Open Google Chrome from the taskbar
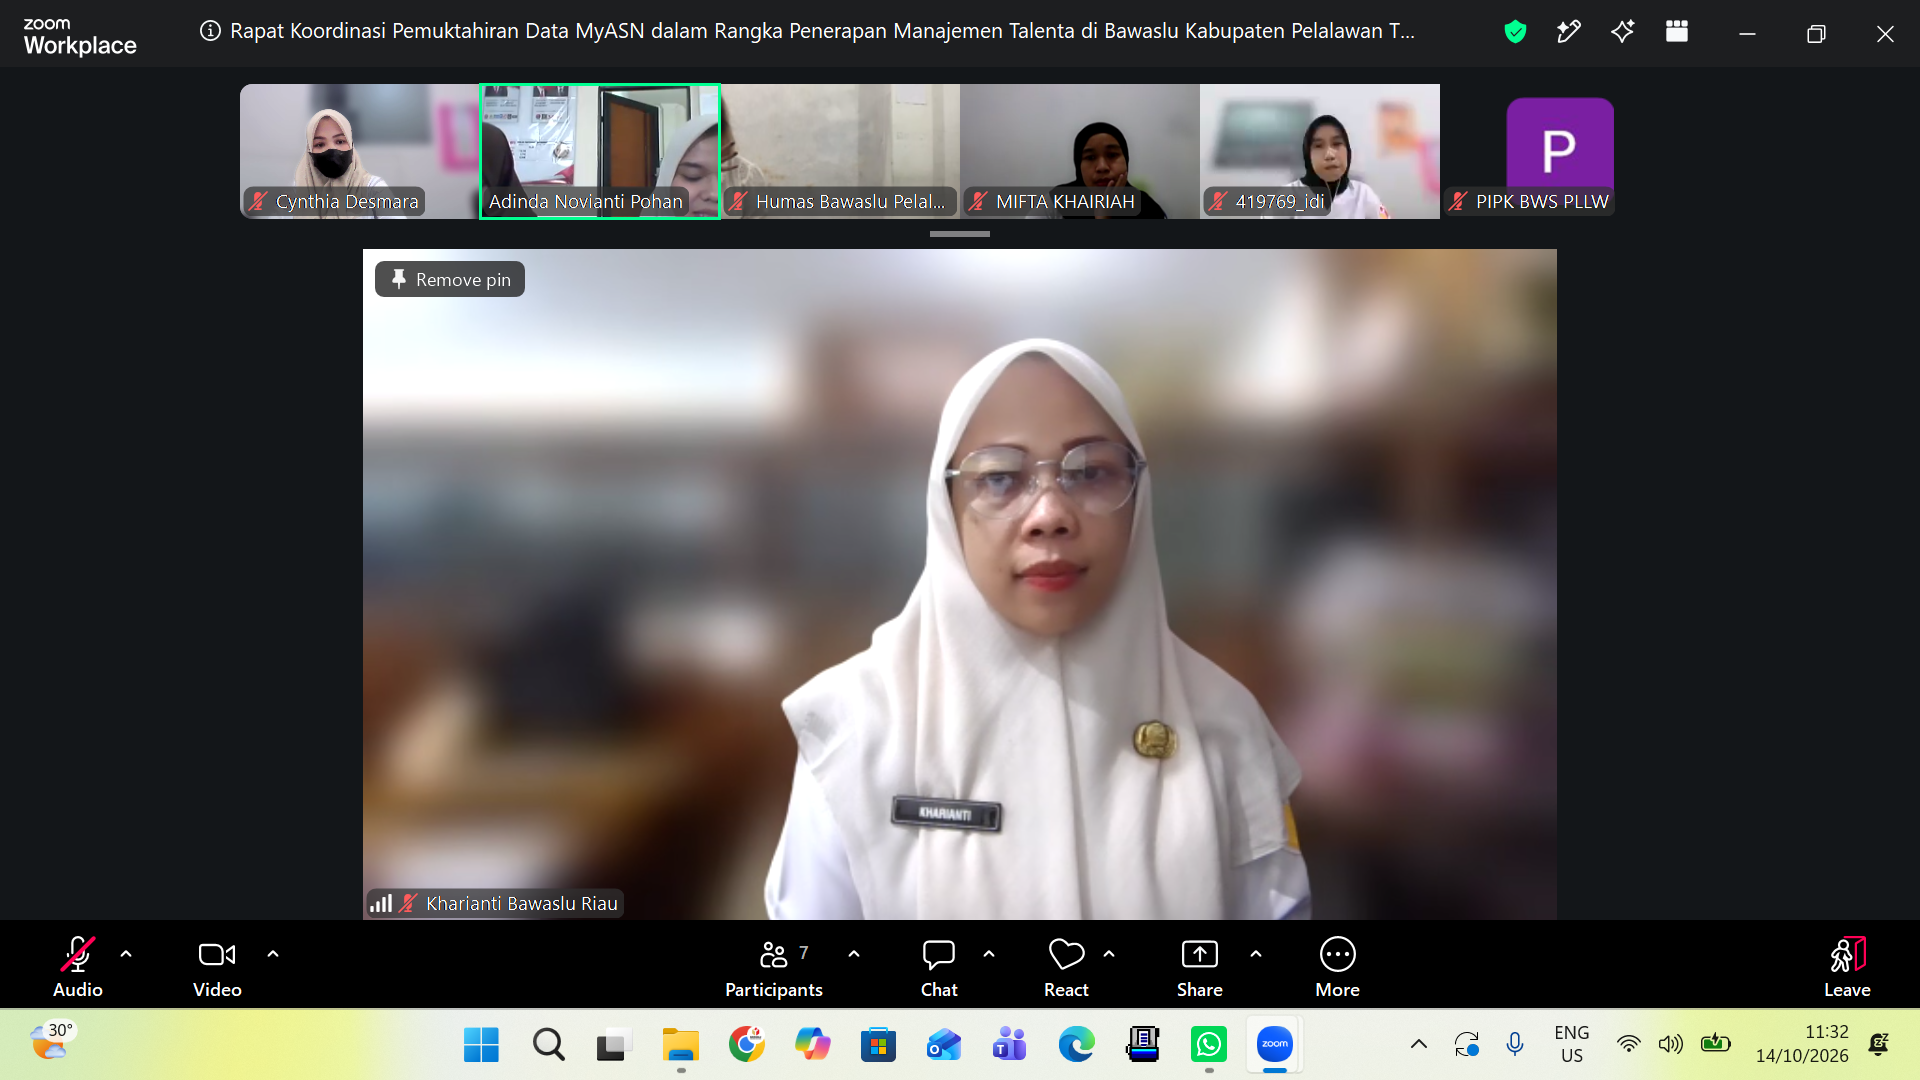The image size is (1920, 1080). [x=747, y=1045]
